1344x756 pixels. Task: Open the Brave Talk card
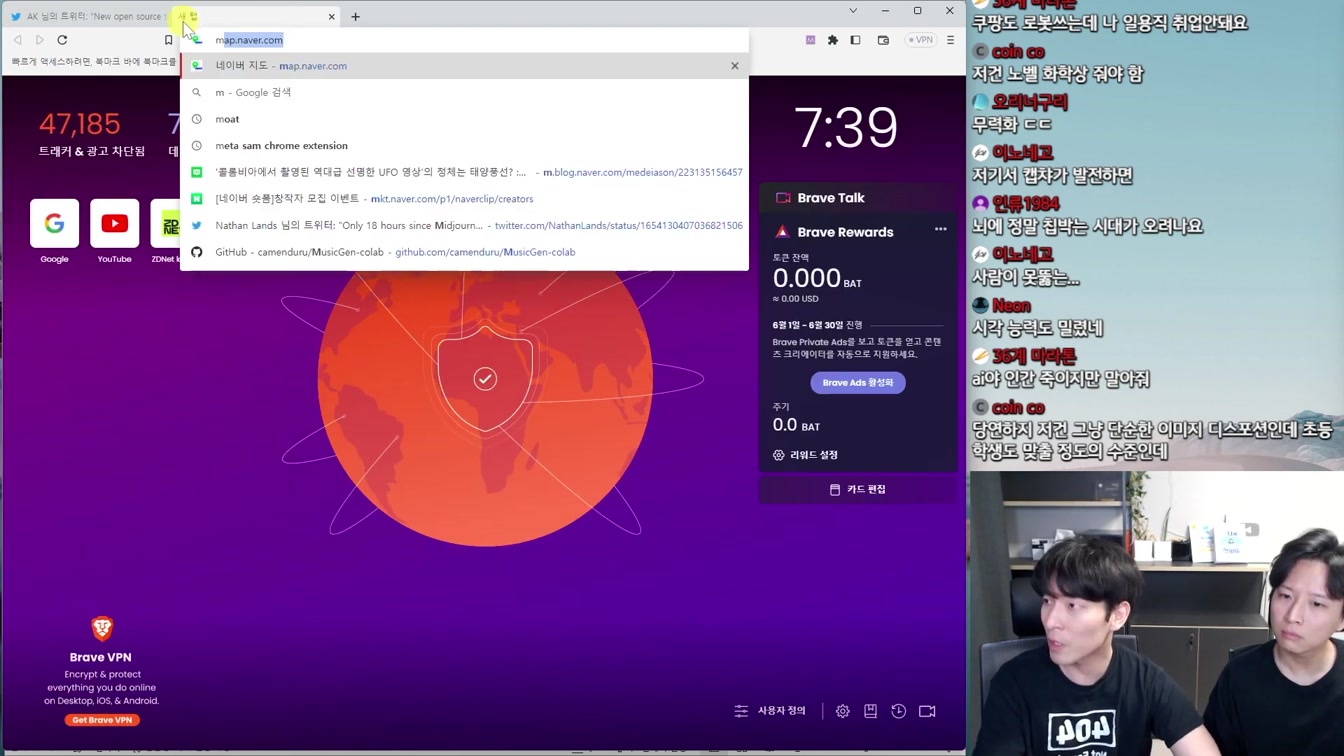[859, 198]
